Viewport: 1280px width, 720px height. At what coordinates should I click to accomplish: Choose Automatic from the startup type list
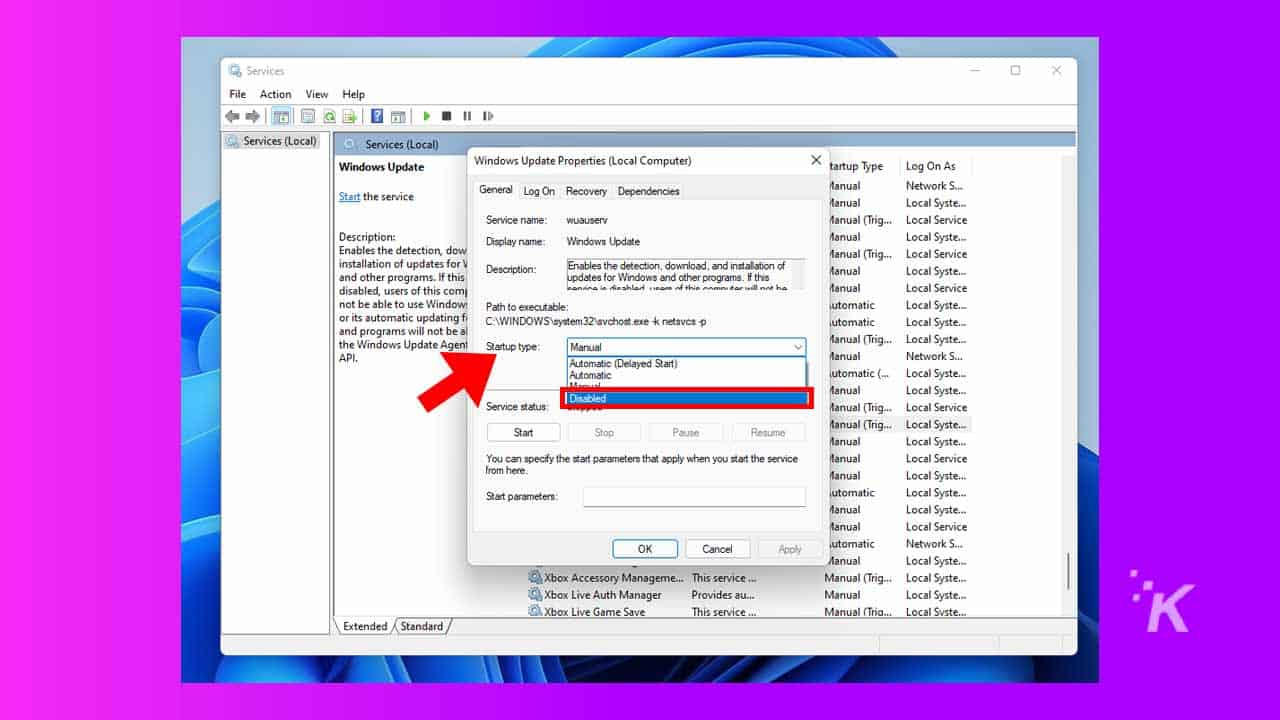tap(686, 375)
